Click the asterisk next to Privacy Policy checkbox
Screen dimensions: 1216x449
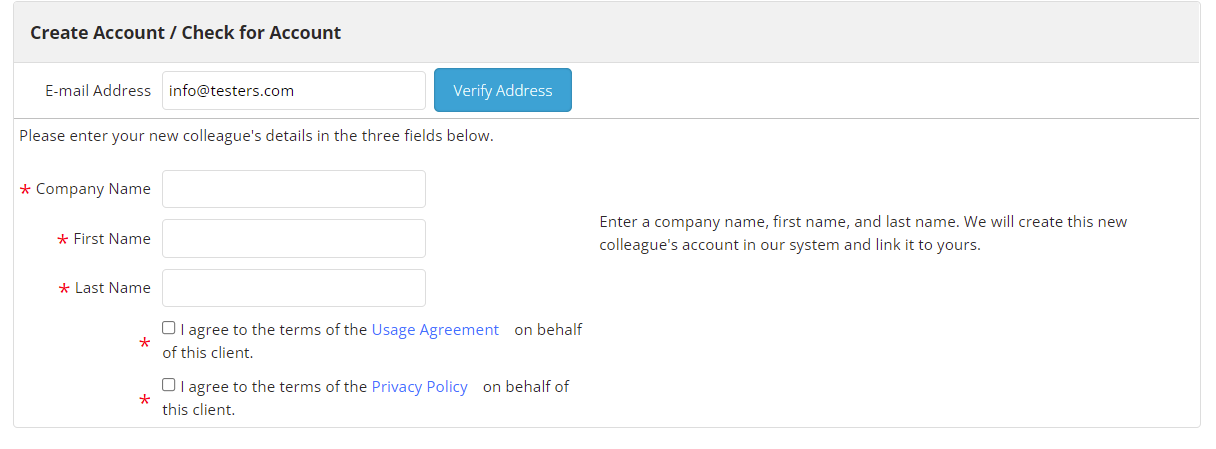145,401
